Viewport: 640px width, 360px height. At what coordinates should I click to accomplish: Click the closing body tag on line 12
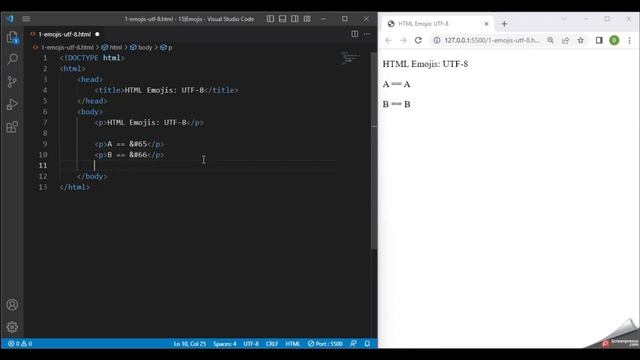click(92, 176)
